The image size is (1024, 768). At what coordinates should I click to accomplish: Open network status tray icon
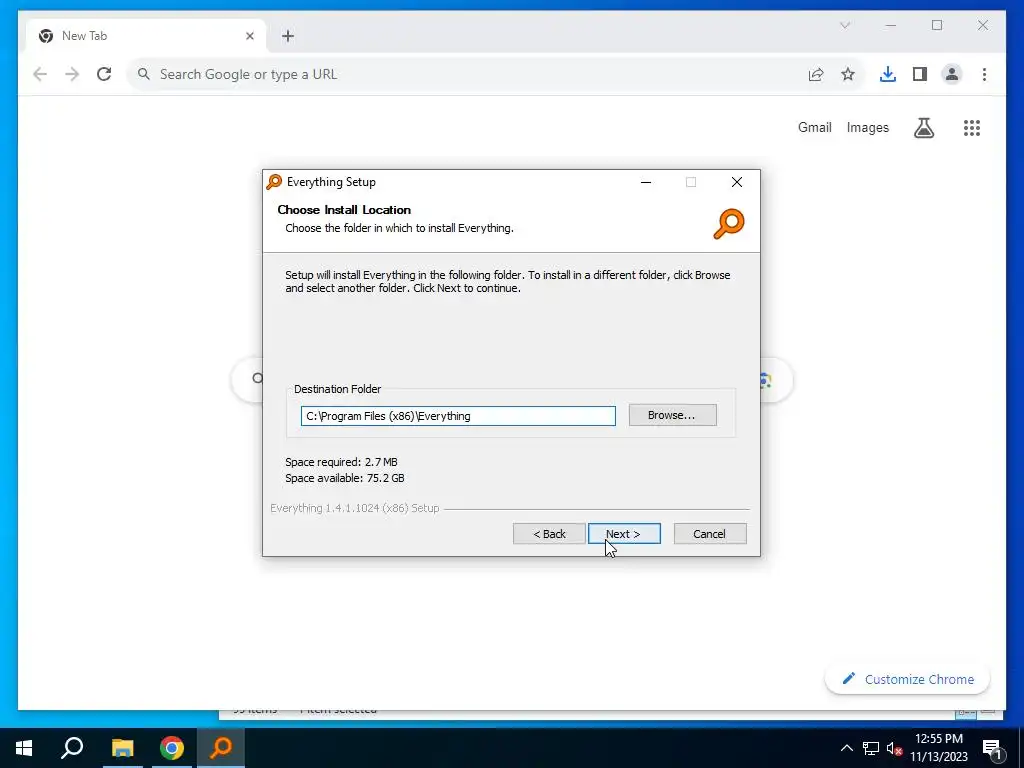tap(871, 748)
